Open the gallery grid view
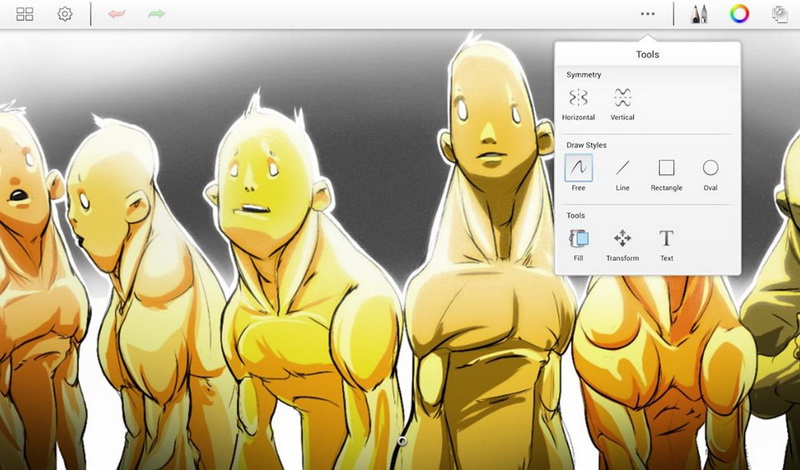Screen dimensions: 800x470 24,14
